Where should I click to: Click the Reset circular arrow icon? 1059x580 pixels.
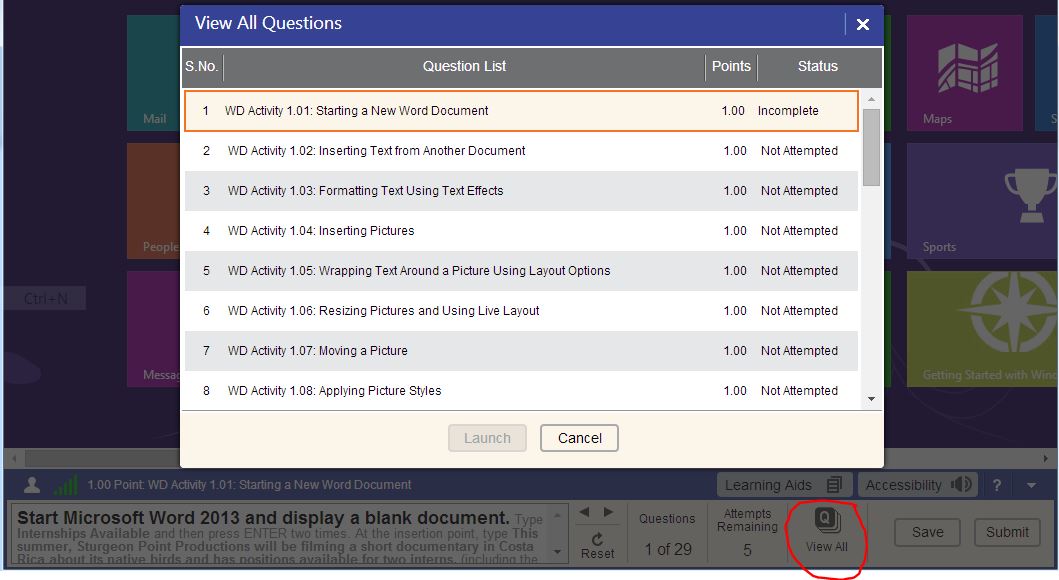tap(597, 541)
